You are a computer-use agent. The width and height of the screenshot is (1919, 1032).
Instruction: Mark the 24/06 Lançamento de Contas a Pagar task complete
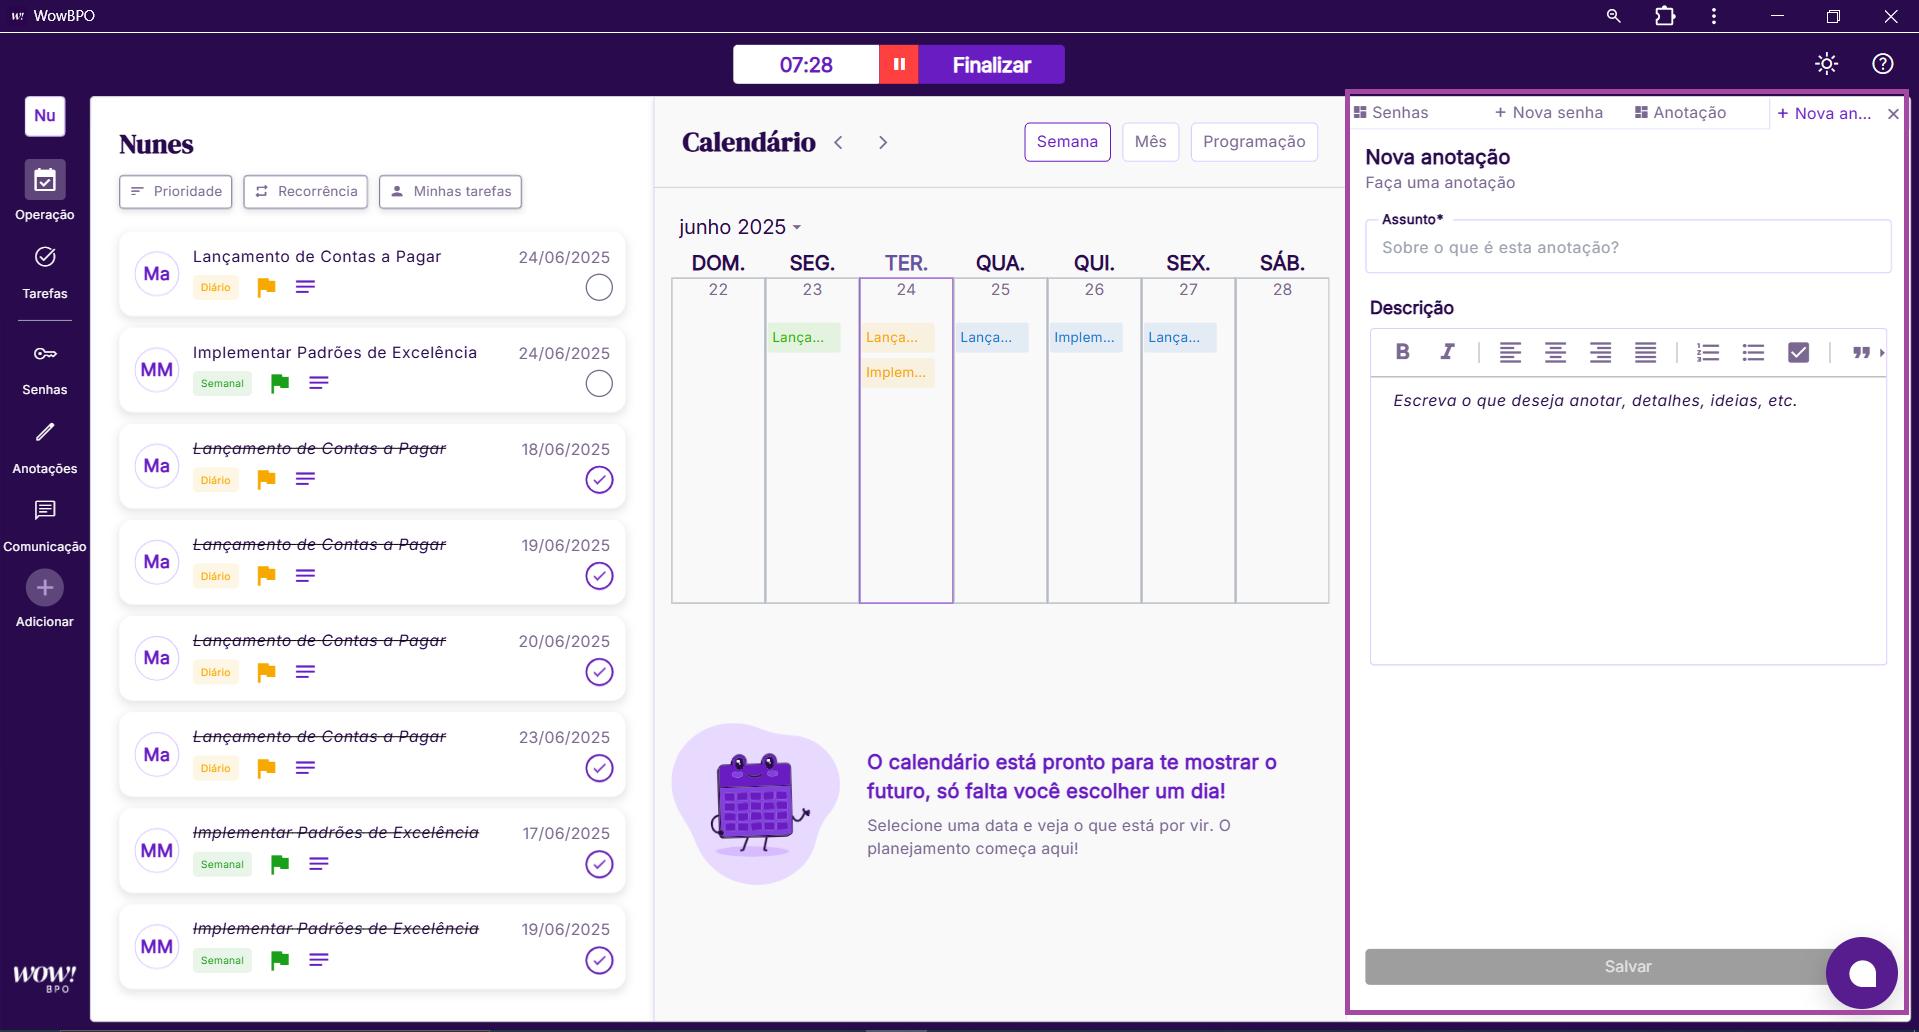pyautogui.click(x=599, y=288)
